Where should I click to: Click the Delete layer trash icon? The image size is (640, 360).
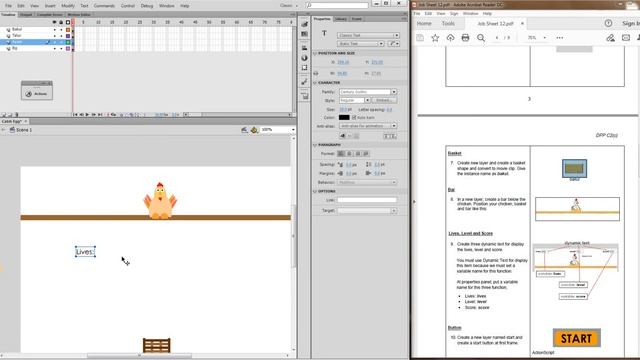16,115
